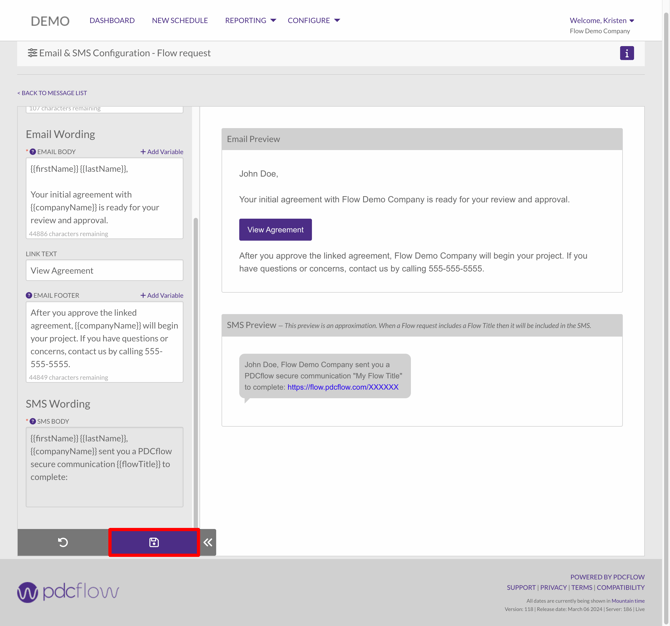Click the pdcflow logo in footer
670x626 pixels.
[x=68, y=592]
